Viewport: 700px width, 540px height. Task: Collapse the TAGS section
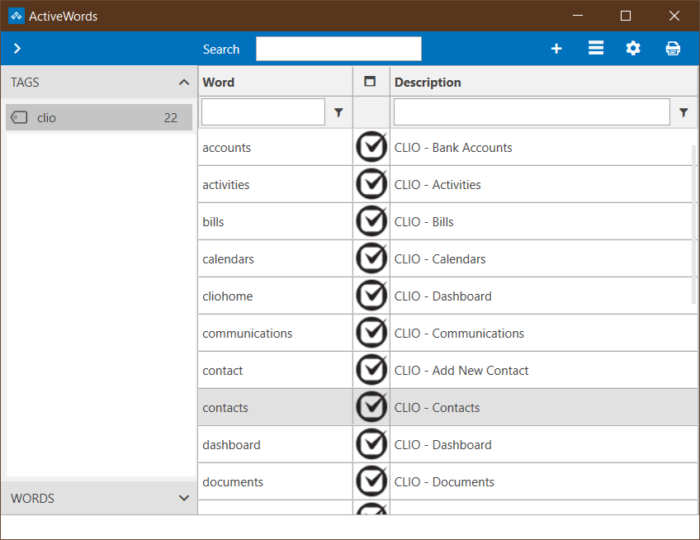click(184, 82)
